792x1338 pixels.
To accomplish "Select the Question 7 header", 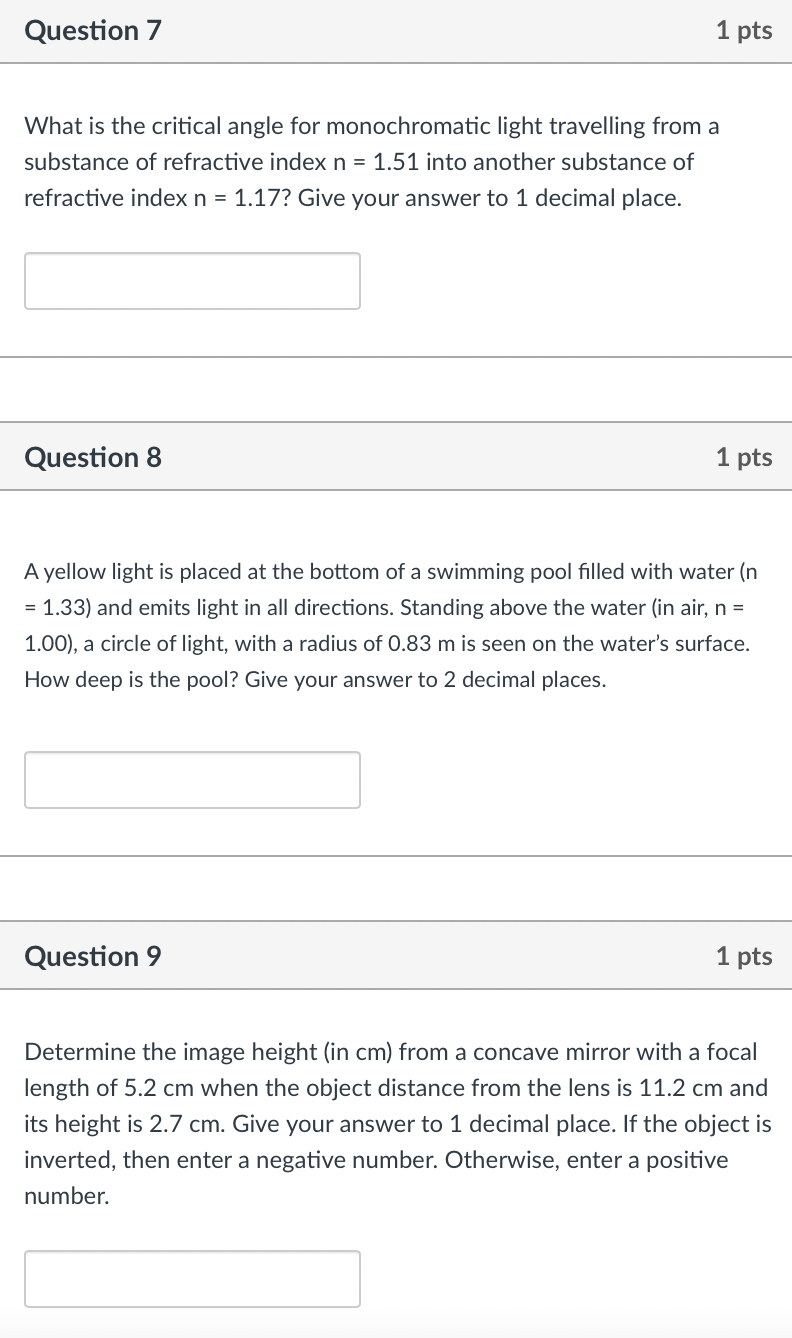I will (x=92, y=30).
